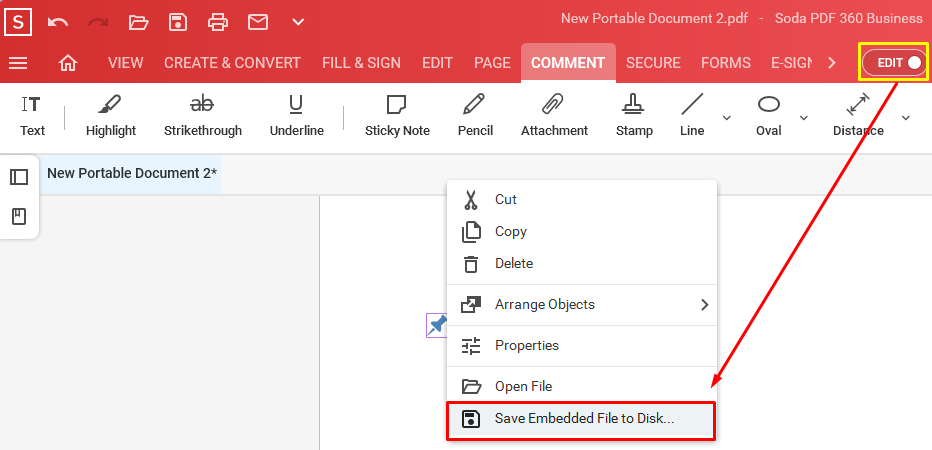Open a file with folder icon
Image resolution: width=932 pixels, height=450 pixels.
(x=138, y=23)
